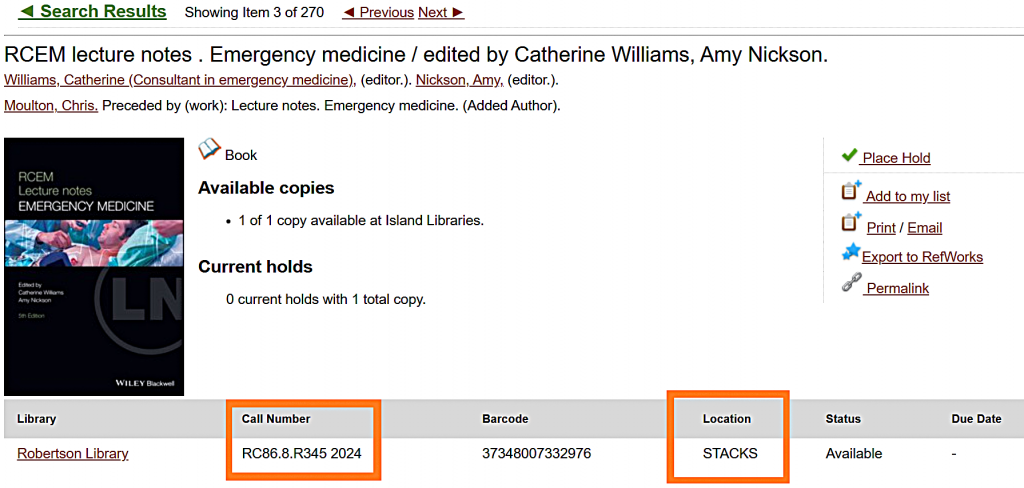Click the Add to my list clipboard icon
Image resolution: width=1024 pixels, height=488 pixels.
point(851,191)
